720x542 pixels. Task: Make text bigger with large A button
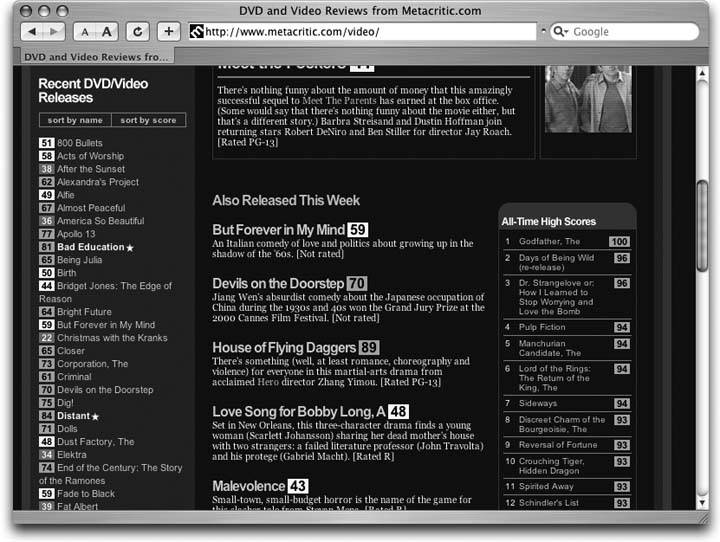[107, 32]
